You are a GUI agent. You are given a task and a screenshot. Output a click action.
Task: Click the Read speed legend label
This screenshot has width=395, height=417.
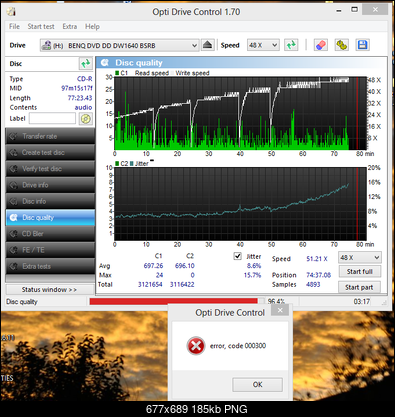click(x=152, y=73)
